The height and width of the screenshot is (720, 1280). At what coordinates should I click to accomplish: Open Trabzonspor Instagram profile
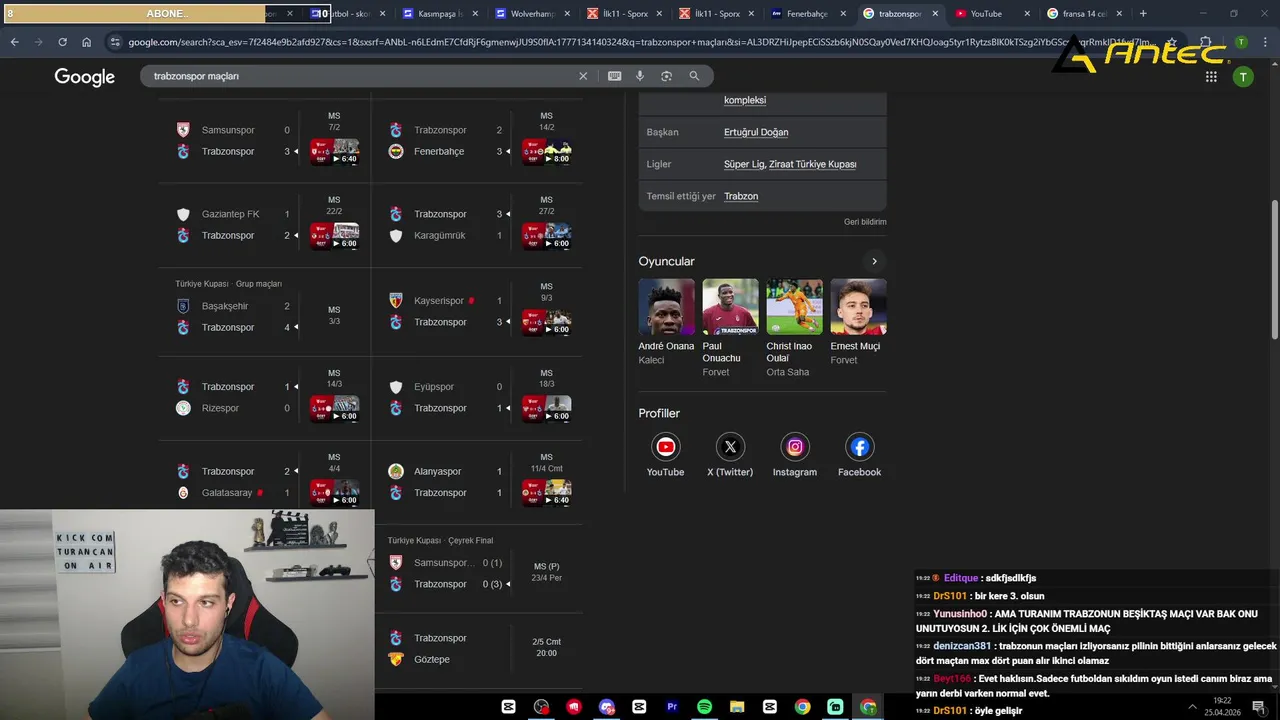[x=795, y=455]
